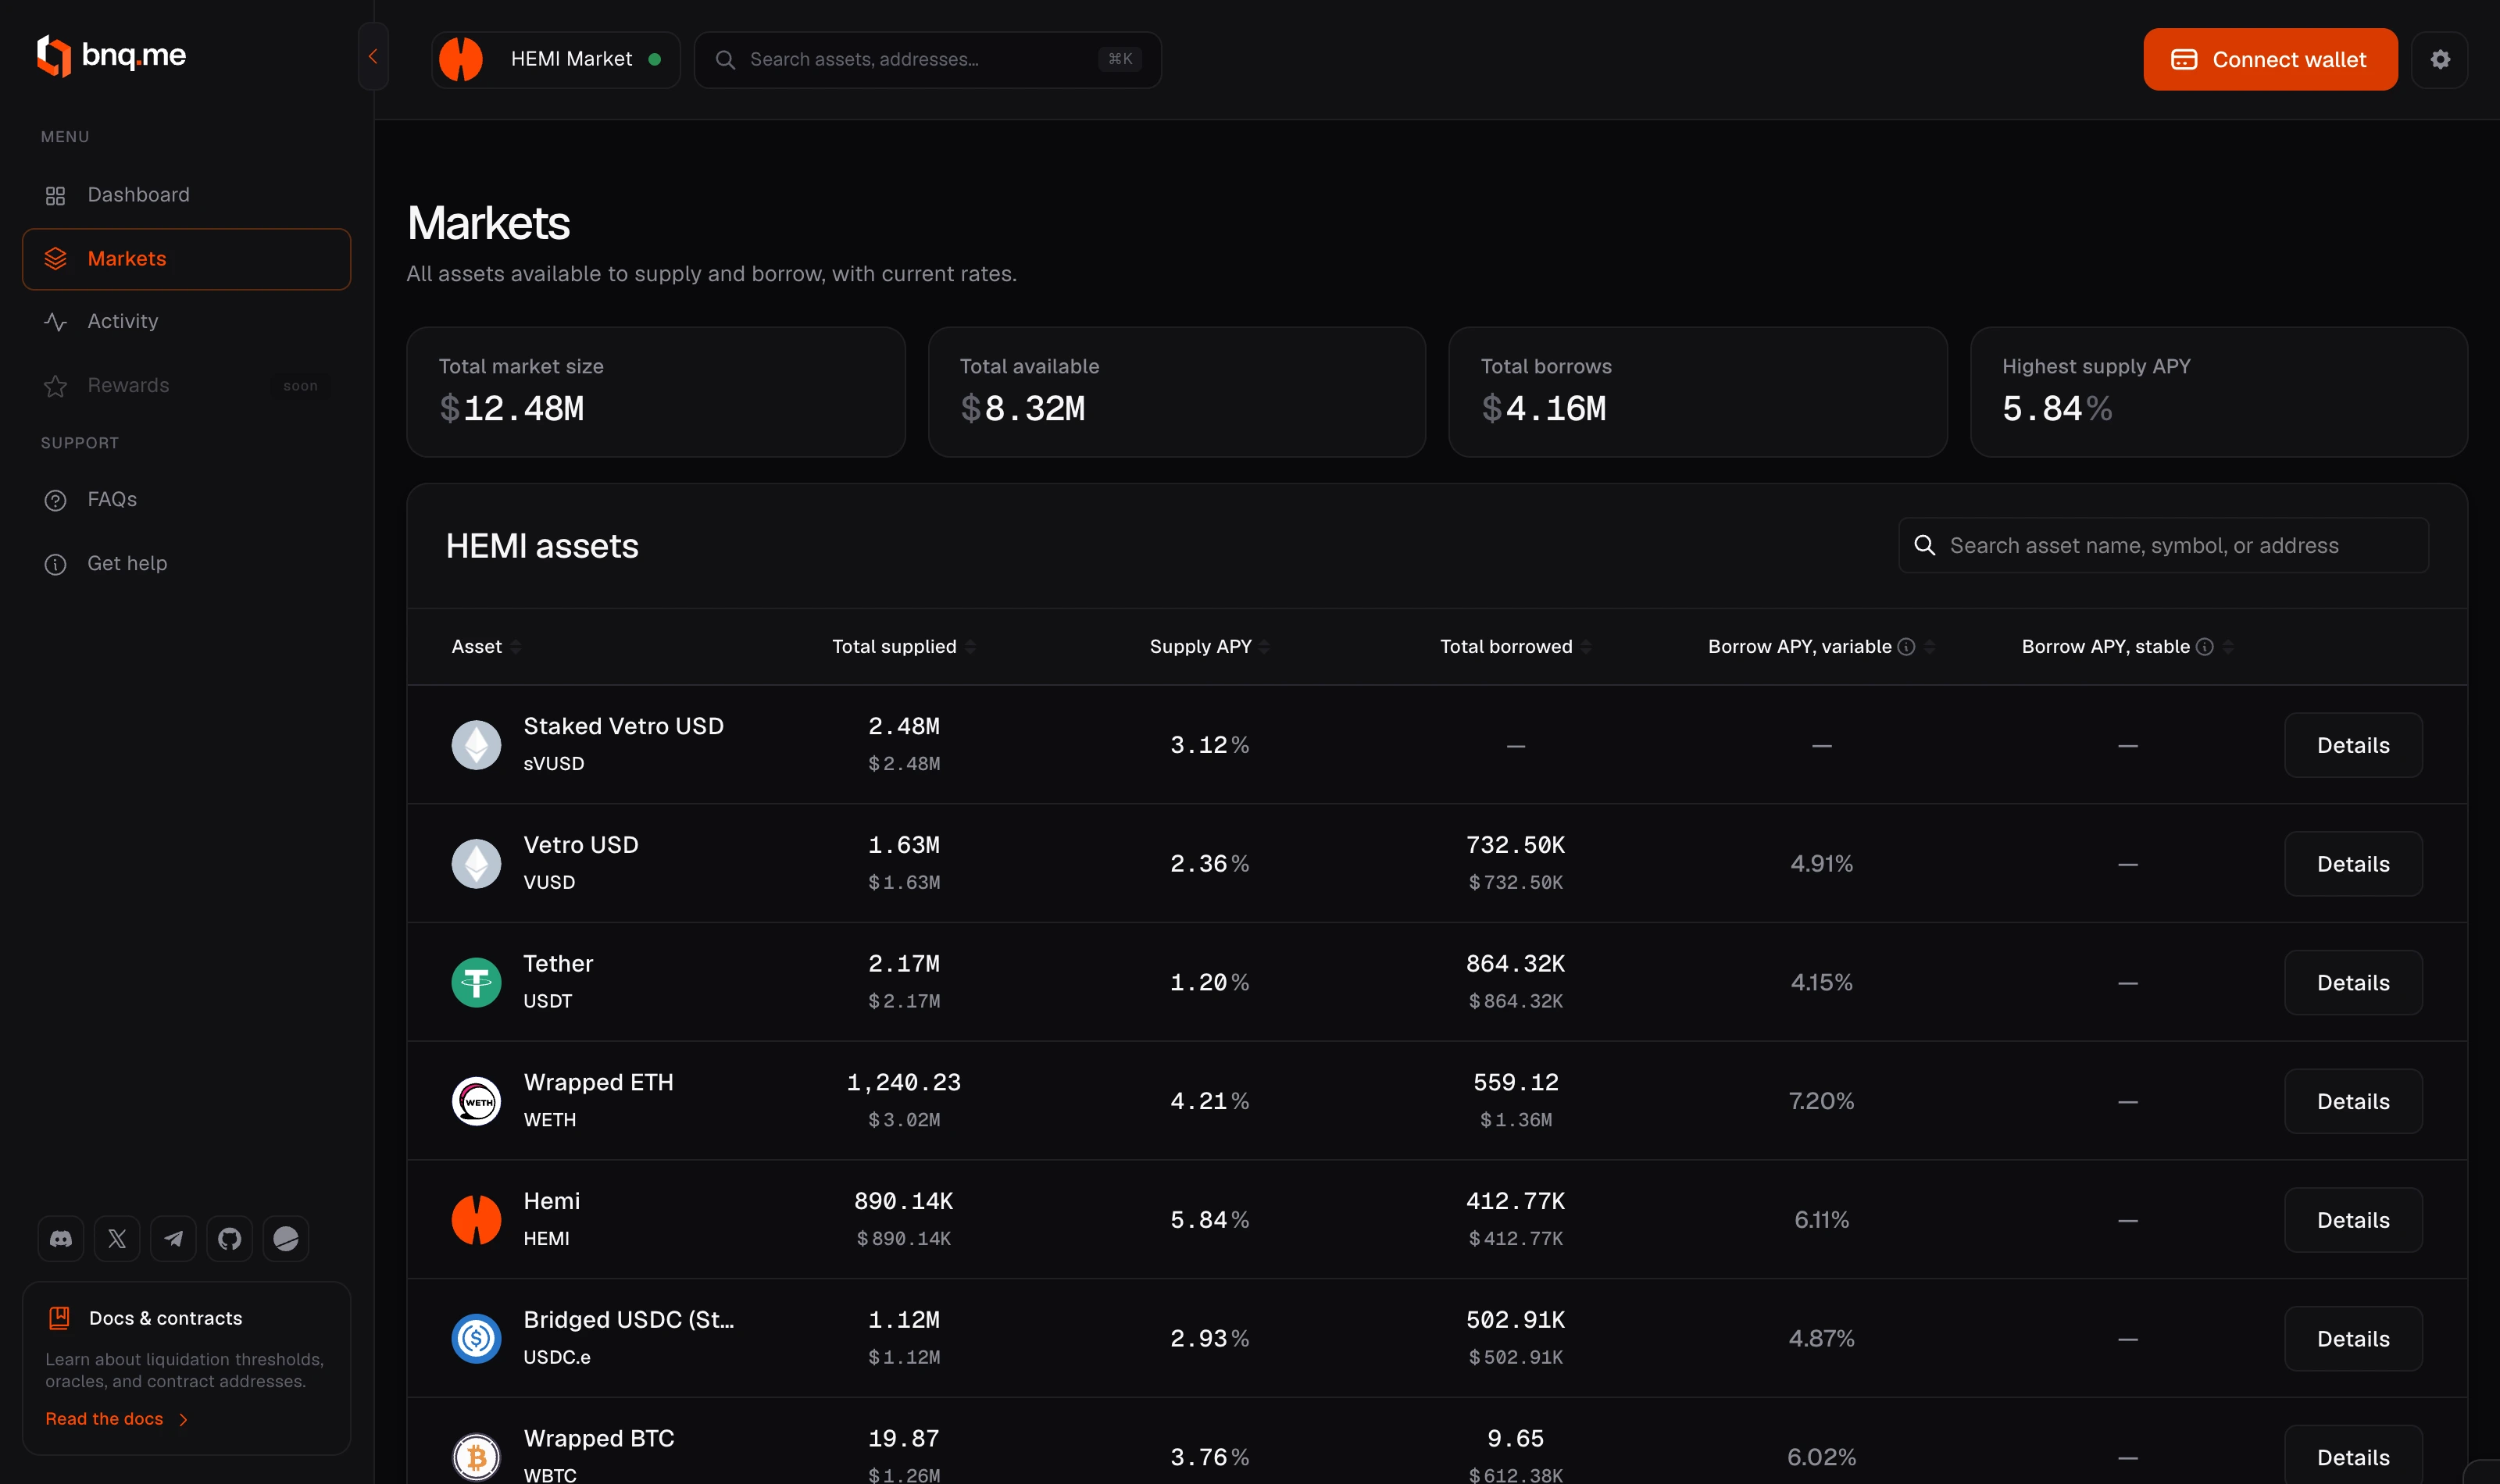Click the Bridged USDC token icon
Viewport: 2500px width, 1484px height.
pyautogui.click(x=476, y=1339)
